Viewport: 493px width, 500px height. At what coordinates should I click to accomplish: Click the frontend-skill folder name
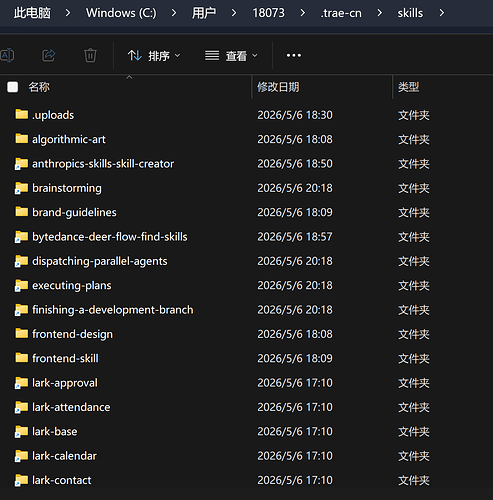65,358
